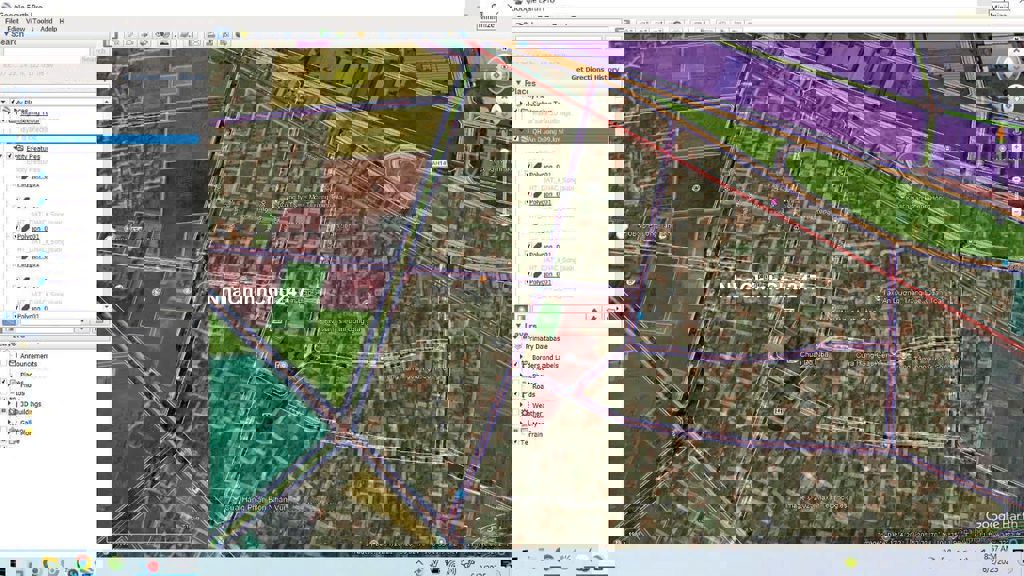Open the File menu

(12, 21)
